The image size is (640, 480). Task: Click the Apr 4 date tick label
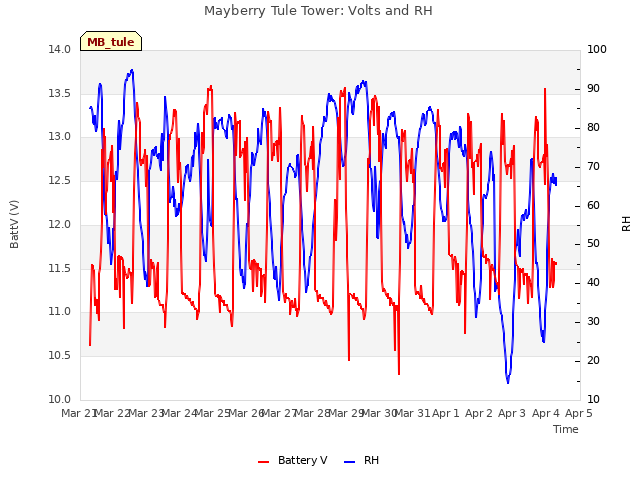coord(546,413)
